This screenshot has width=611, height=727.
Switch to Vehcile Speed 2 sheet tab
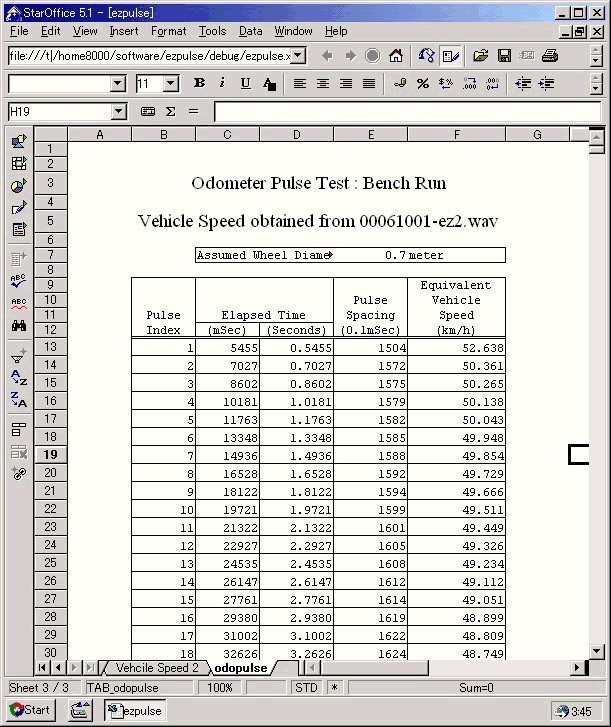[157, 668]
